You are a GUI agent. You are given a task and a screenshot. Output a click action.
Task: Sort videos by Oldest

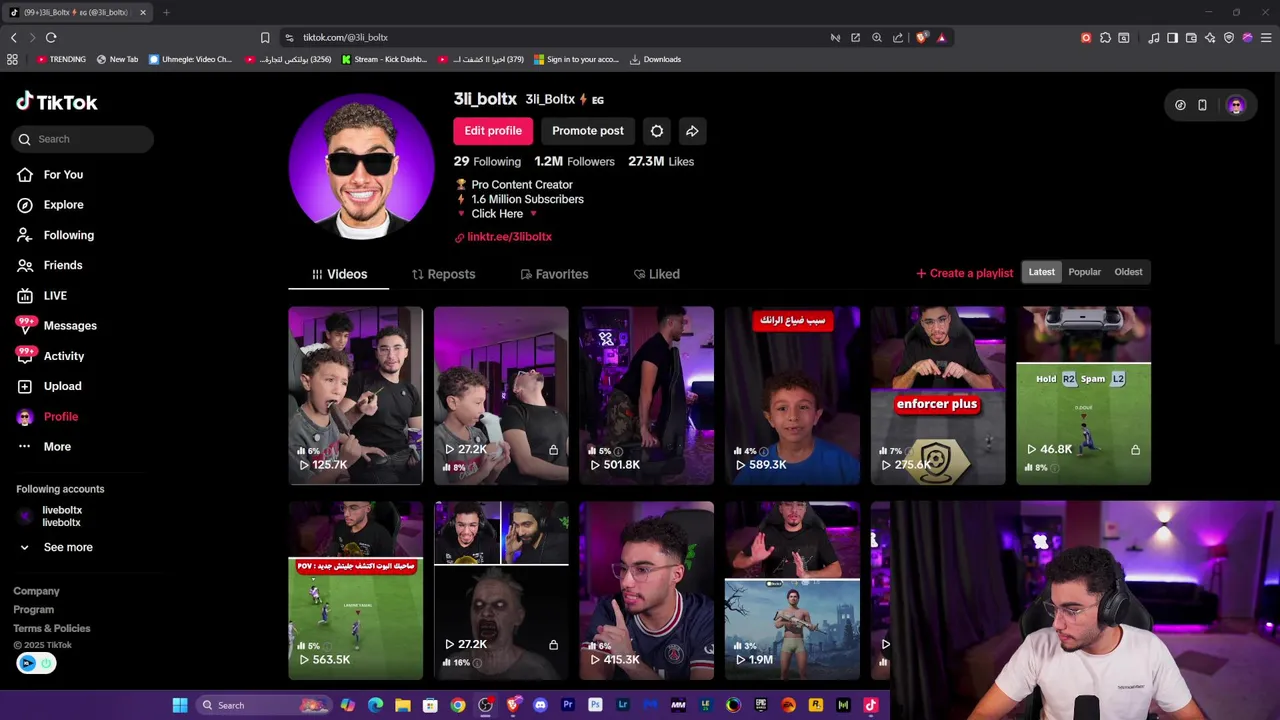pyautogui.click(x=1129, y=272)
